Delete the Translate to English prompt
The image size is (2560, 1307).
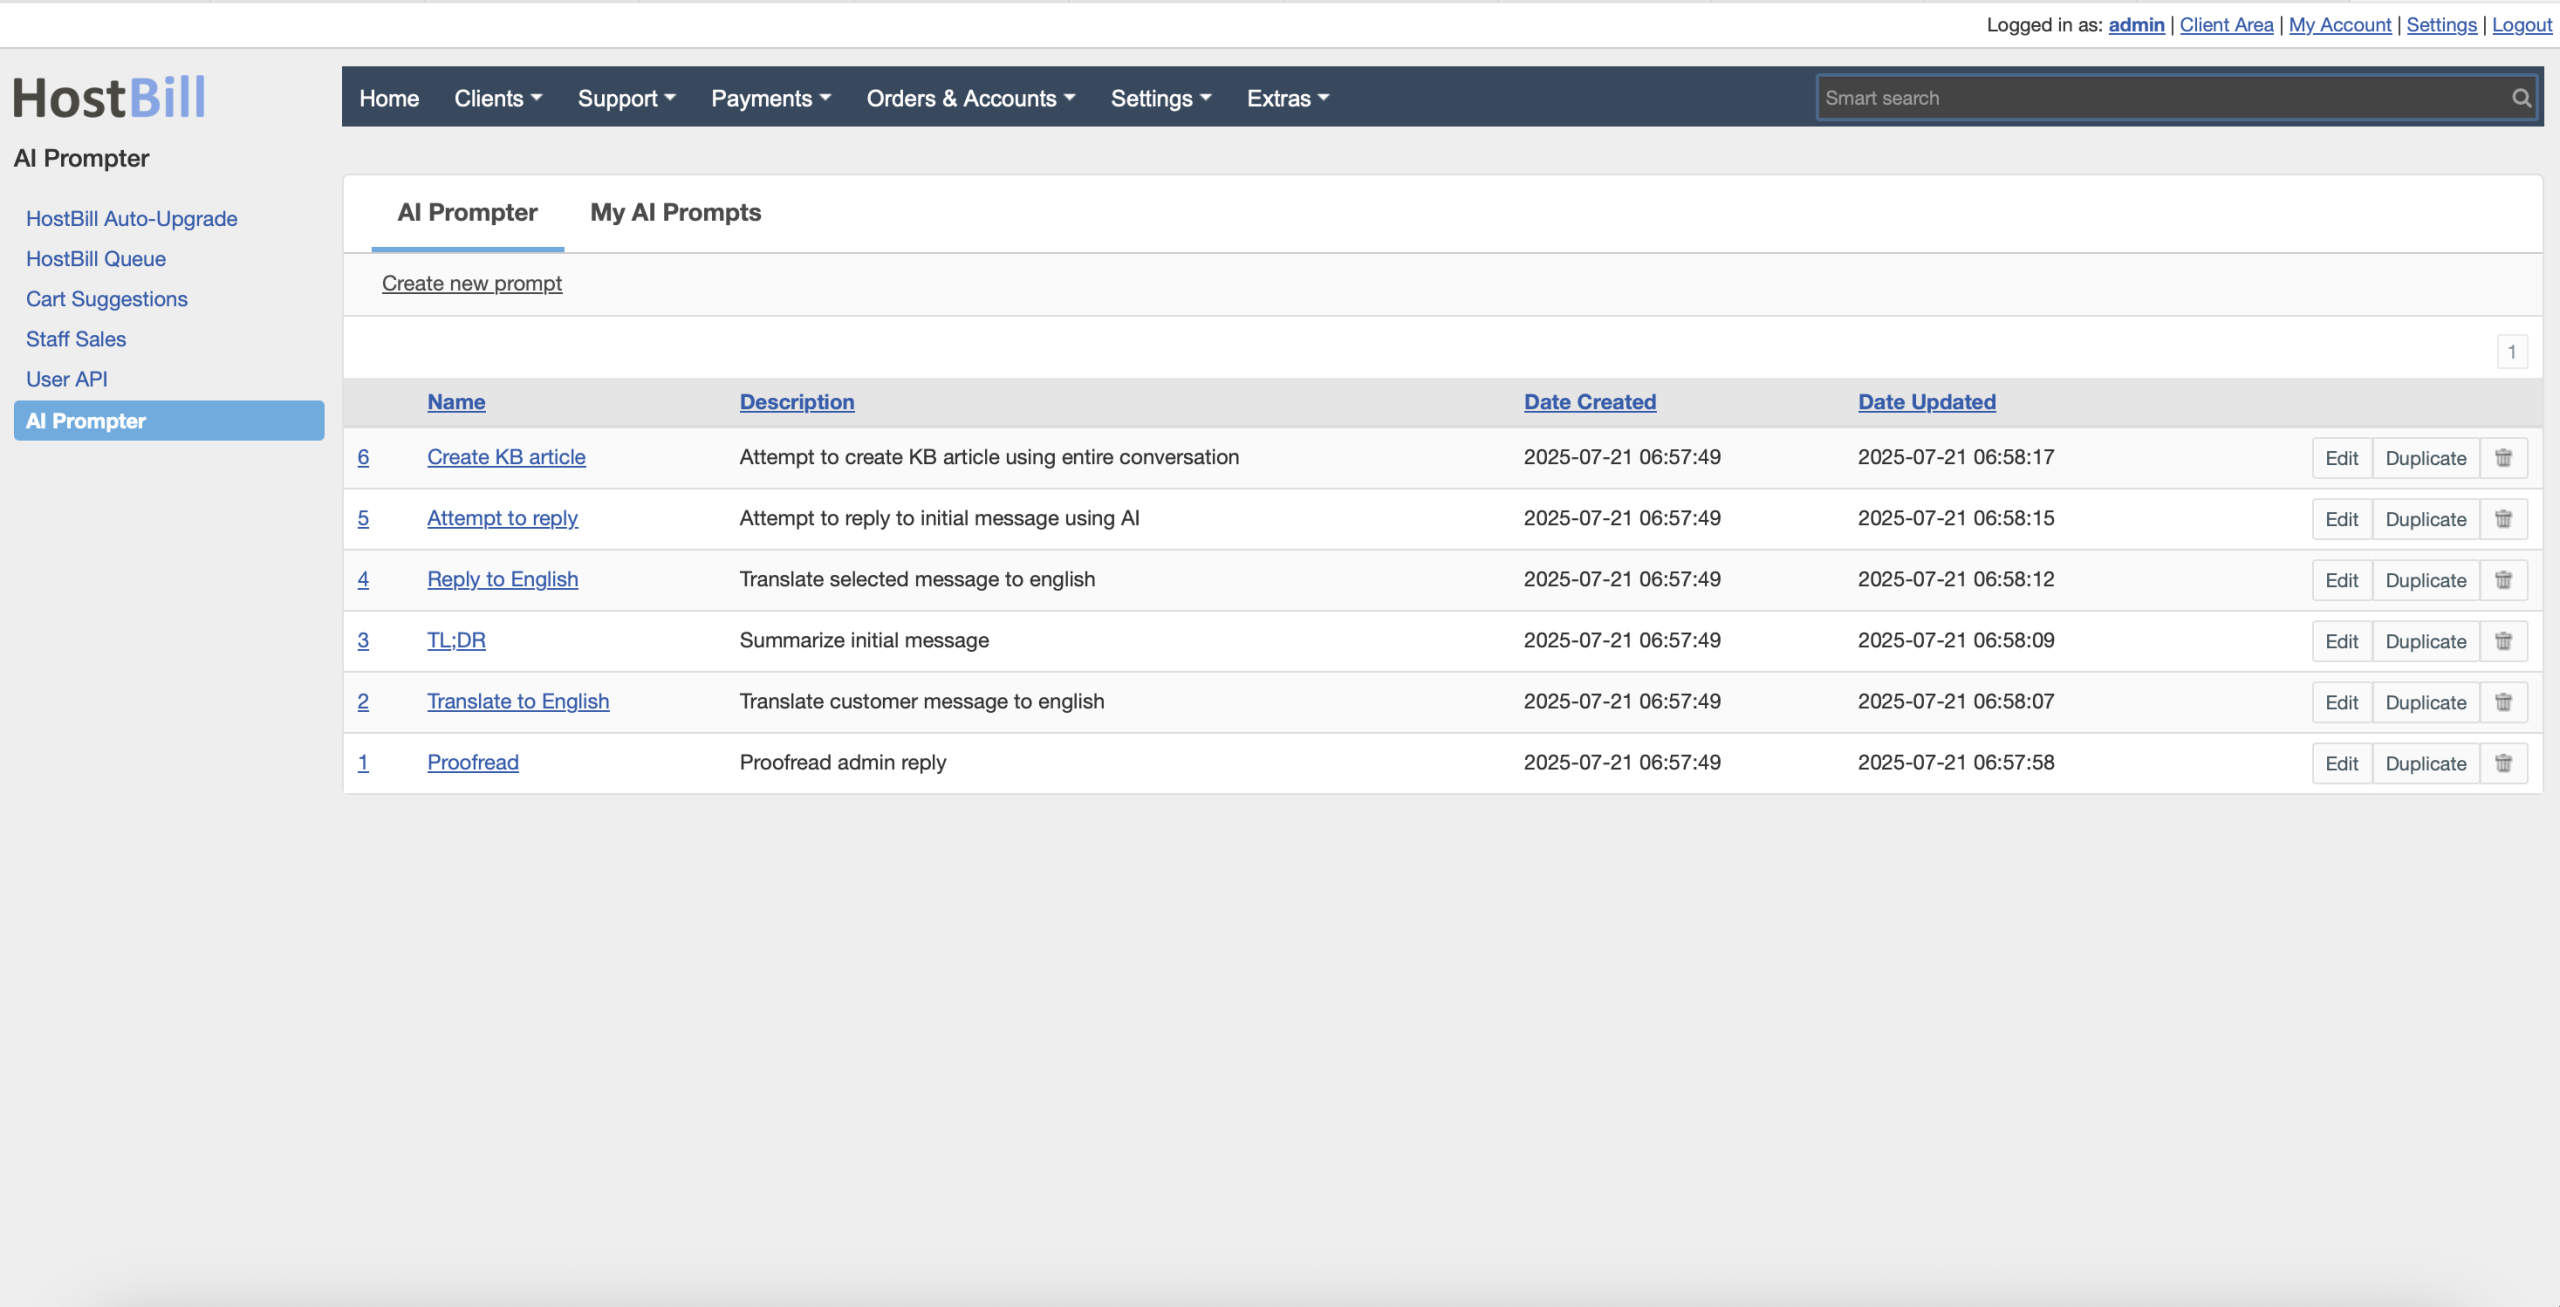2503,702
